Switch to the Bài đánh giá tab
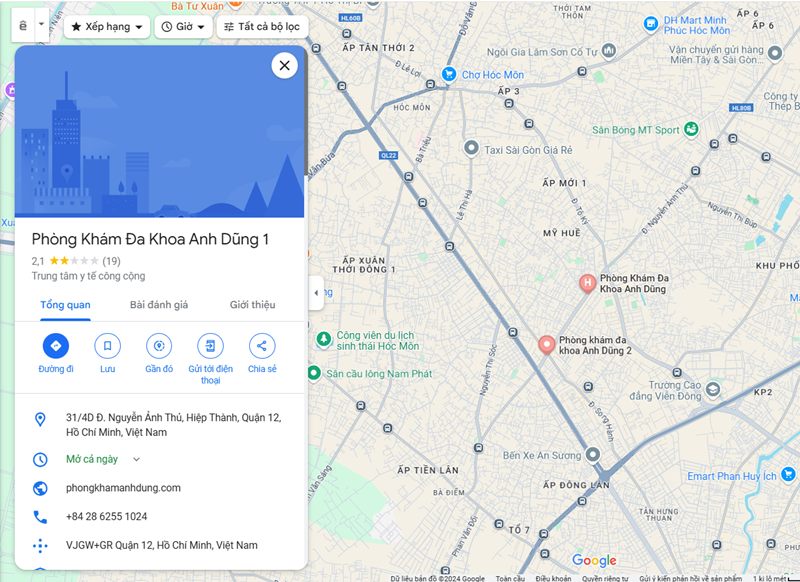800x582 pixels. pos(159,305)
